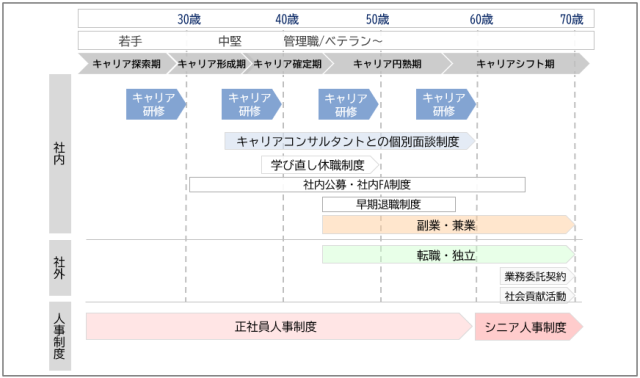This screenshot has width=640, height=378.
Task: Select the キャリア研修 arrow before 60歳
Action: pos(446,104)
